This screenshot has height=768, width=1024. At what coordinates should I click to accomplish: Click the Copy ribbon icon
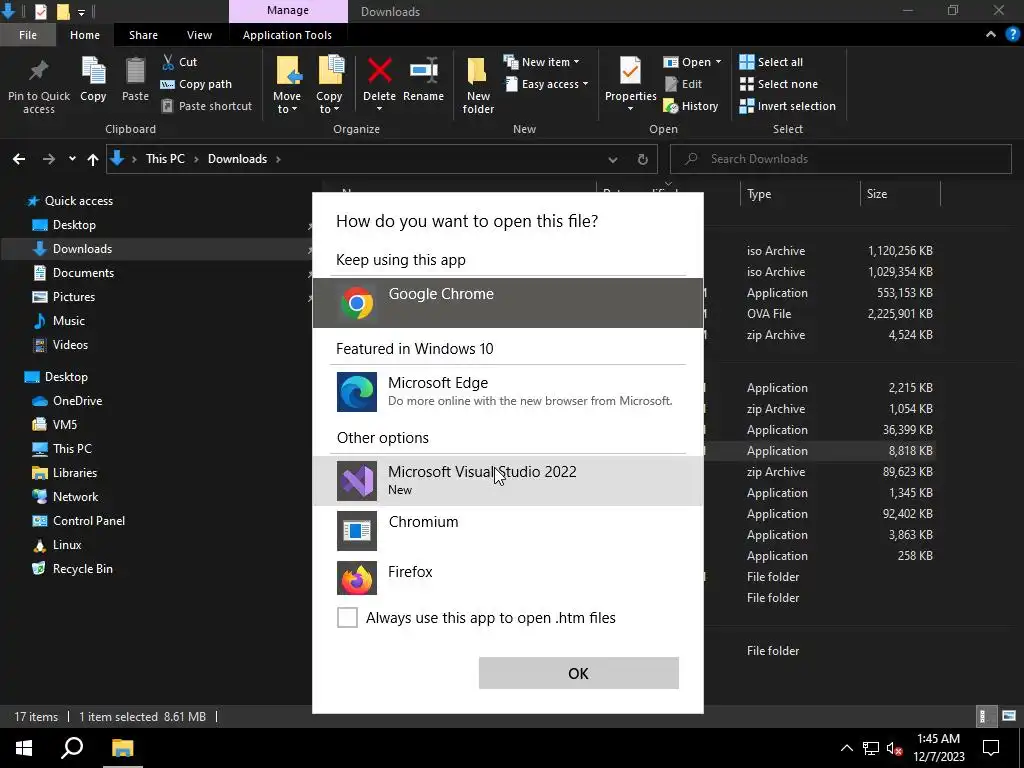pos(93,71)
